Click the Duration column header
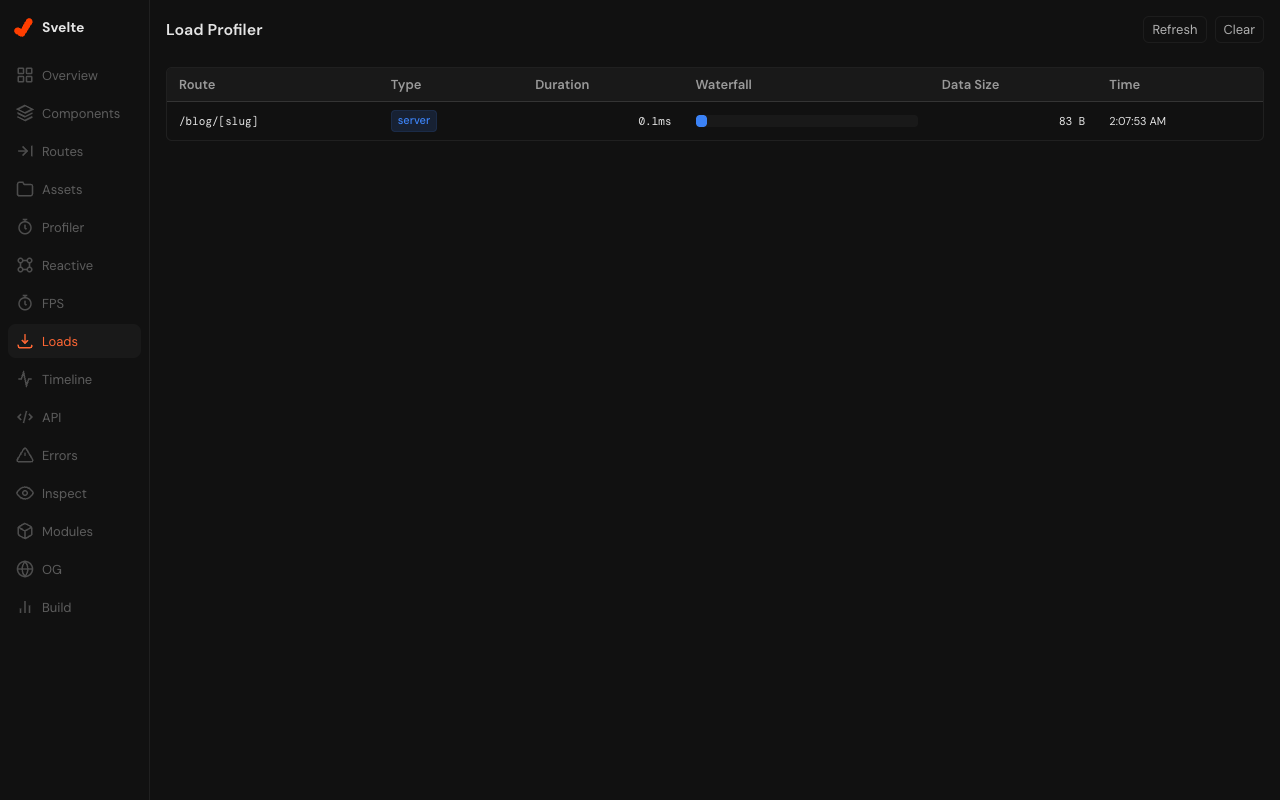Image resolution: width=1280 pixels, height=800 pixels. [562, 85]
